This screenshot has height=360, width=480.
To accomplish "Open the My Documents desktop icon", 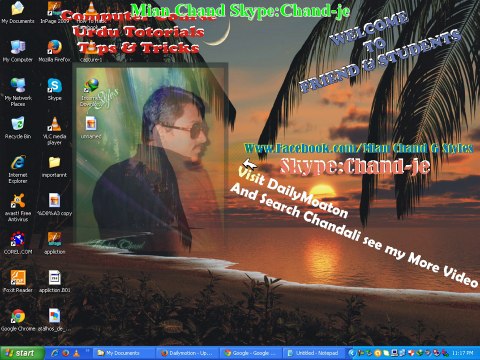I will tap(18, 12).
